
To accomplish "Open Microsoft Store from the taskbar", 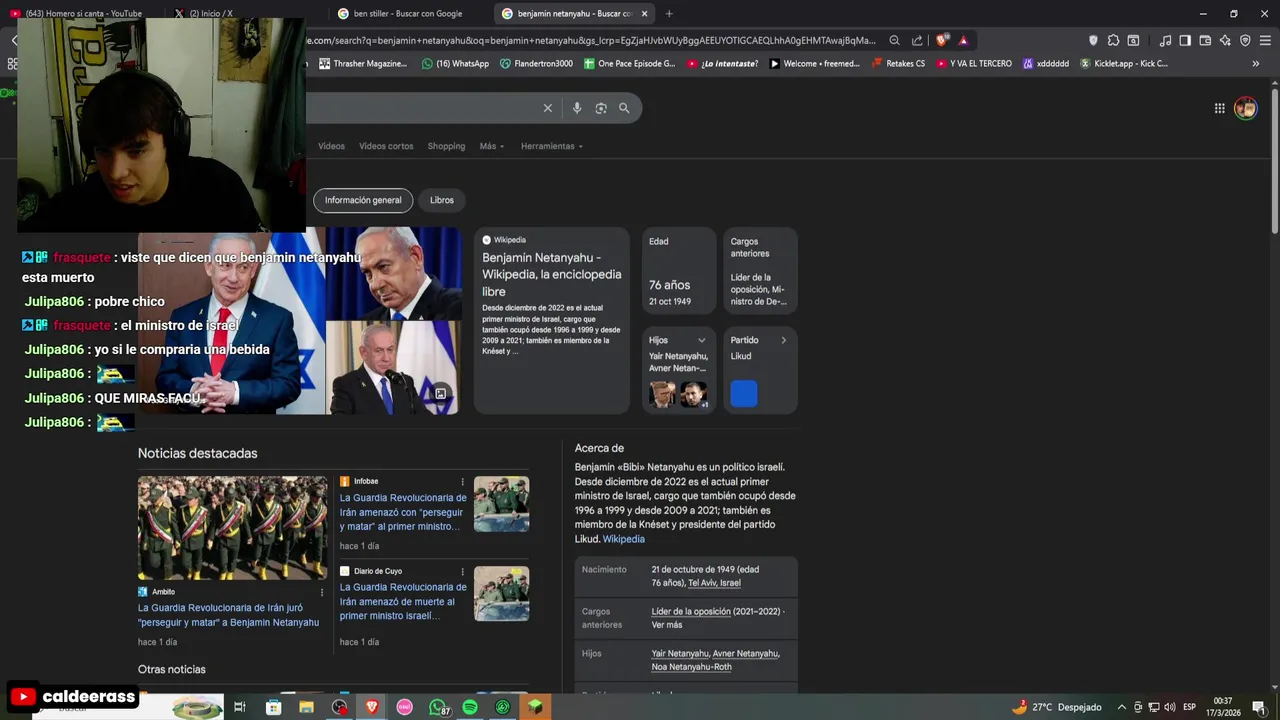I will coord(273,707).
